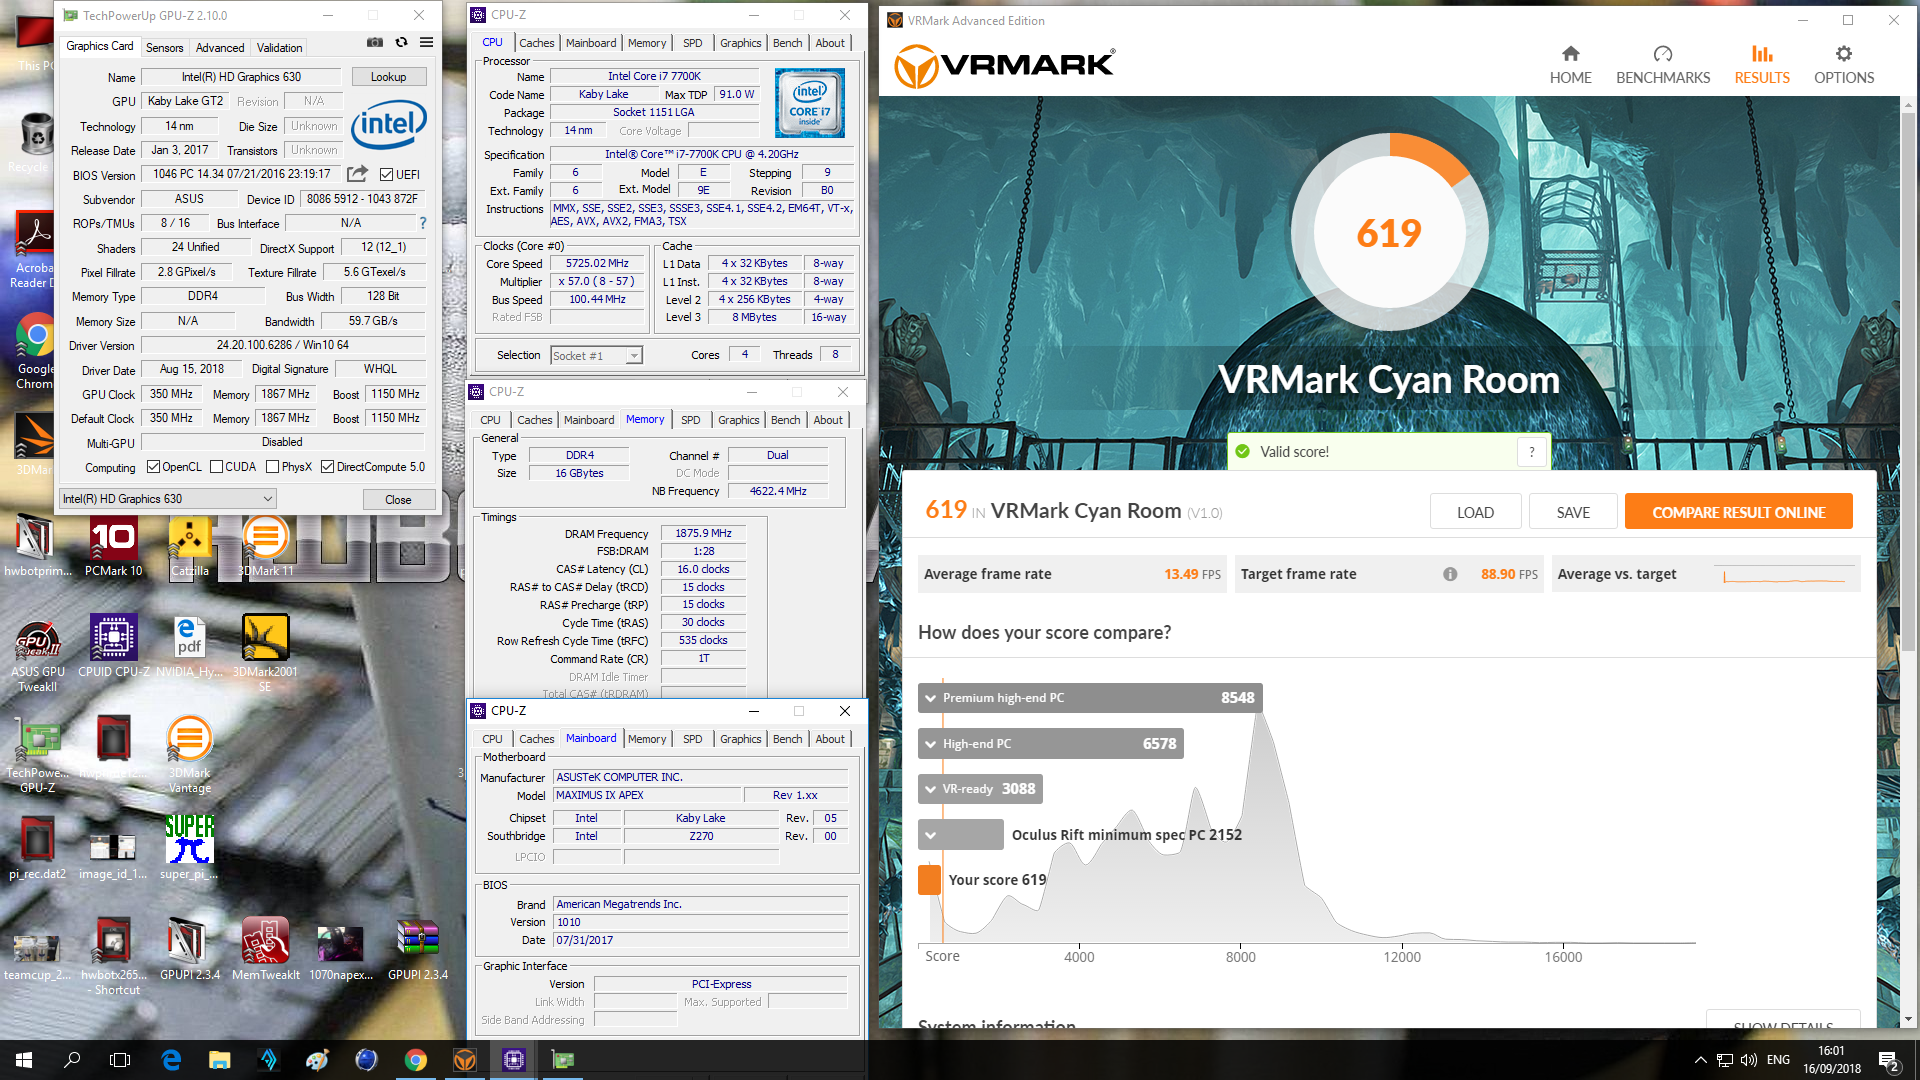Screen dimensions: 1920x1080
Task: Open 3DMark 11 desktop shortcut
Action: [x=265, y=547]
